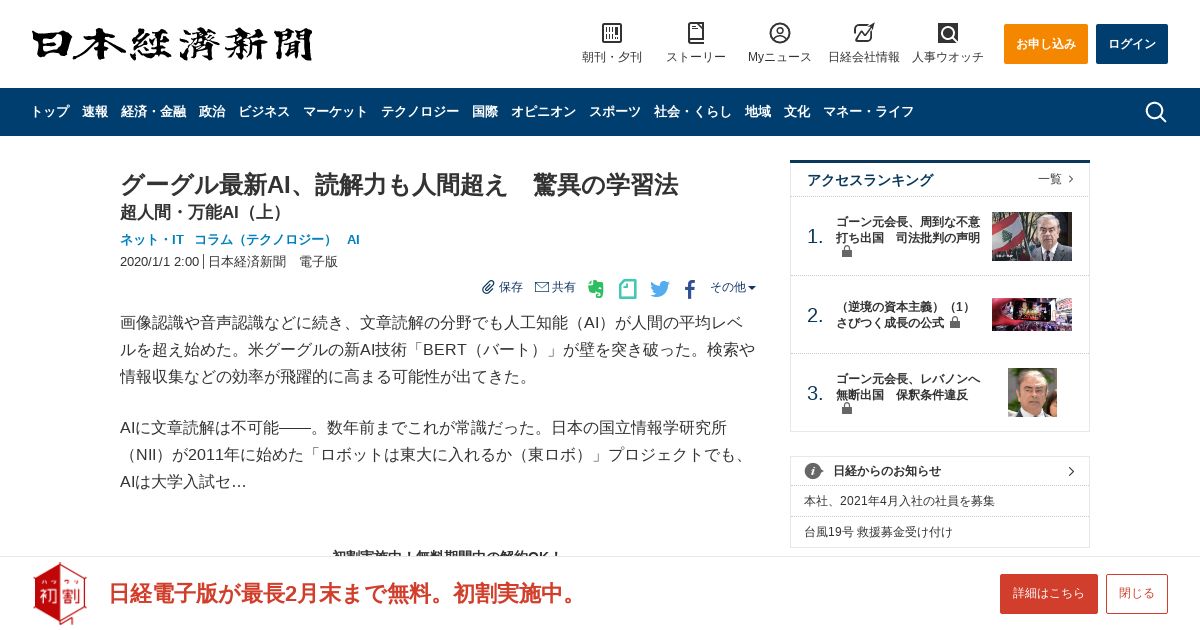Open the AI topic tag link

353,240
